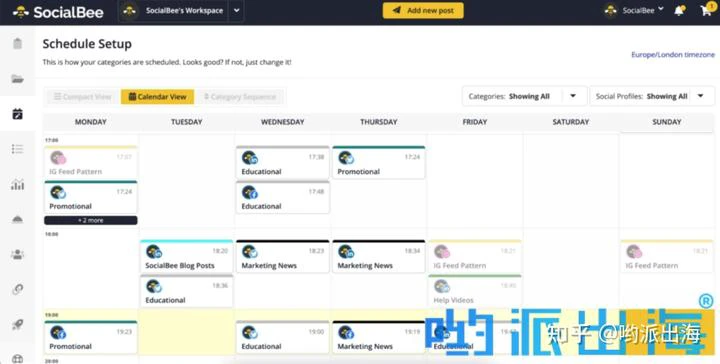Switch to Compact View tab
The width and height of the screenshot is (720, 364).
[83, 97]
